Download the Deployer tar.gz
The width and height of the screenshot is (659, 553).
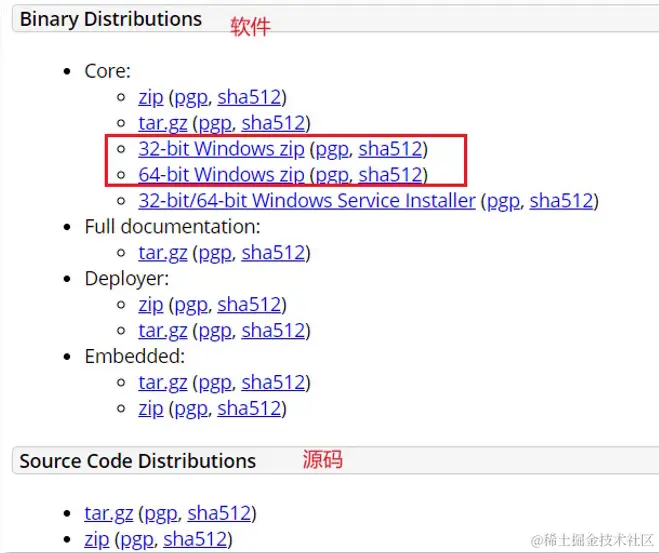(x=163, y=331)
